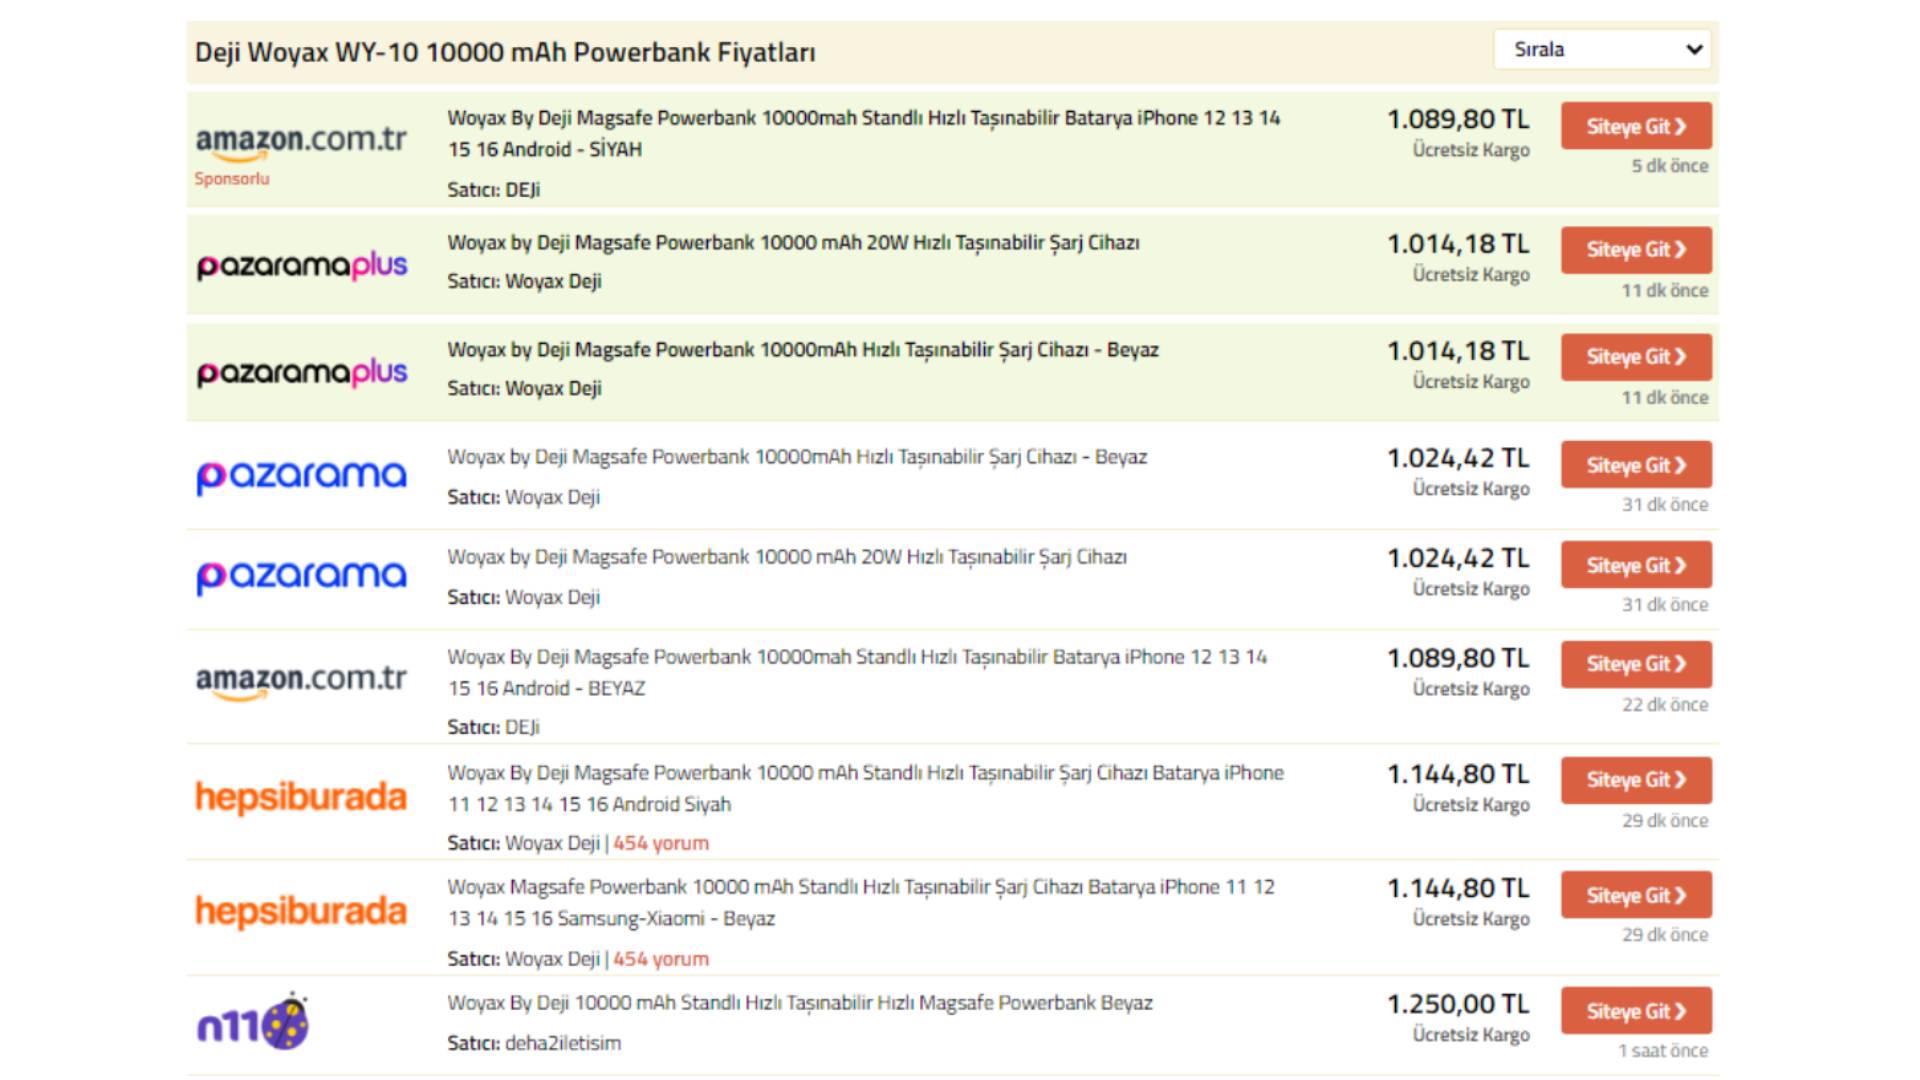Open pazaramaplus Beyaz product title link

[x=803, y=350]
